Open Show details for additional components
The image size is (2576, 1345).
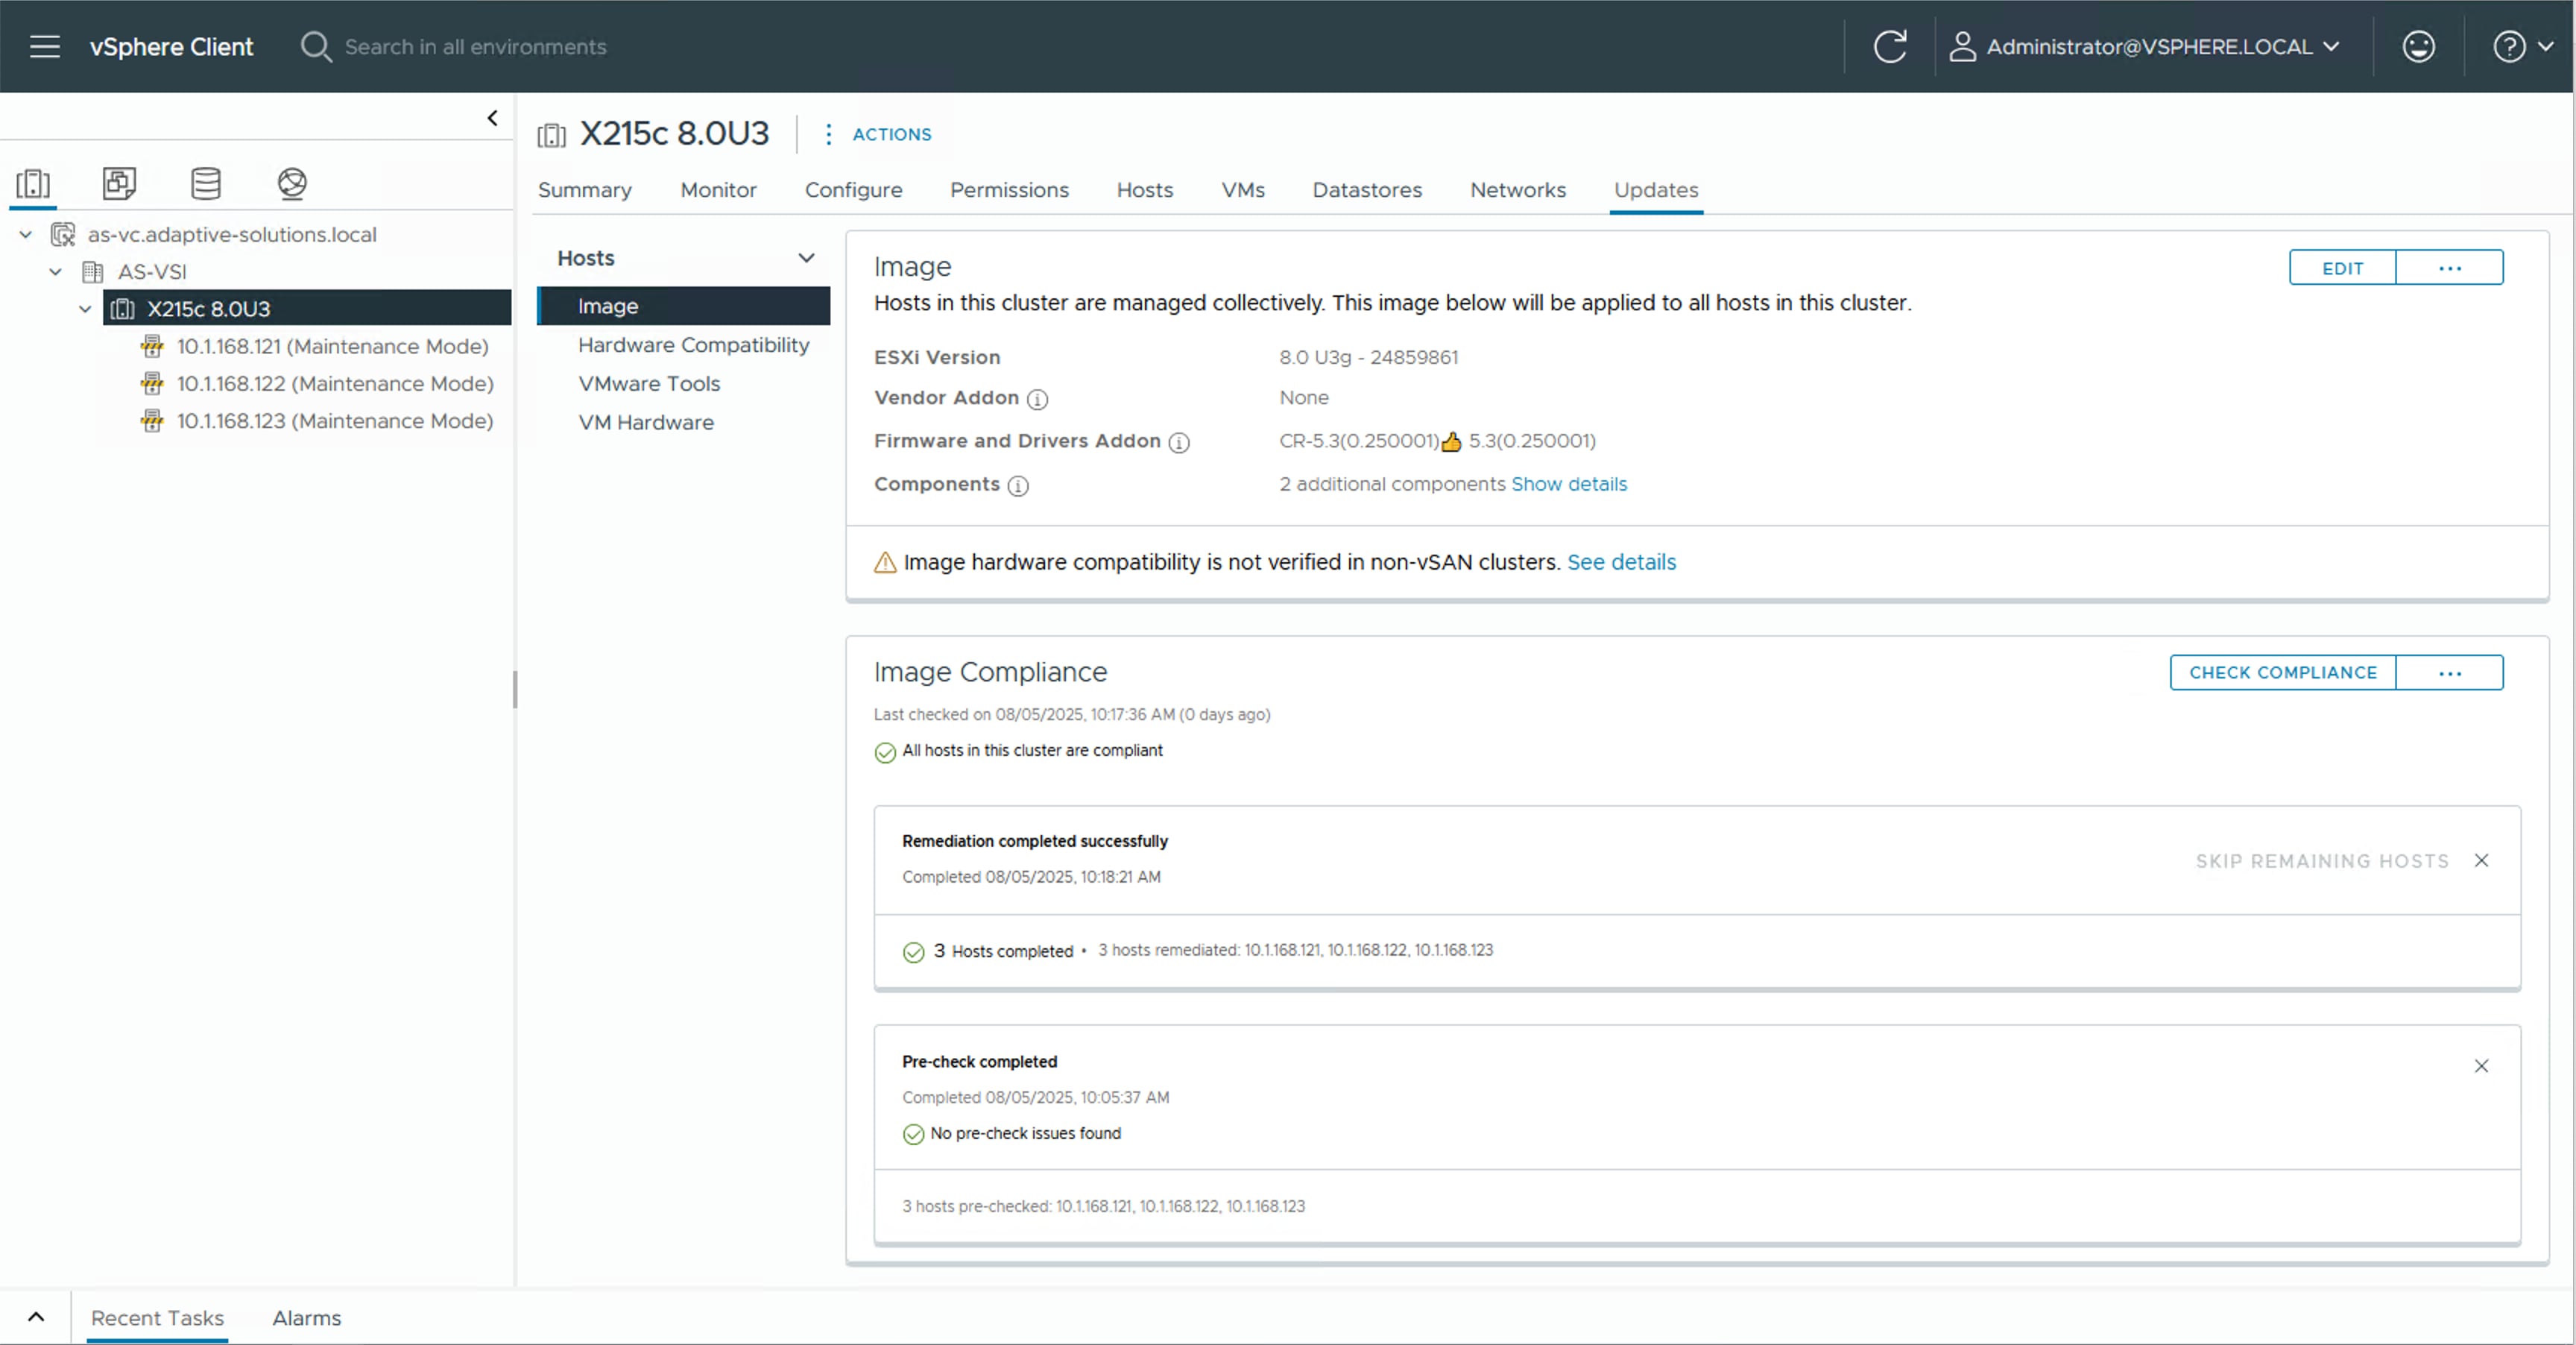click(x=1568, y=484)
